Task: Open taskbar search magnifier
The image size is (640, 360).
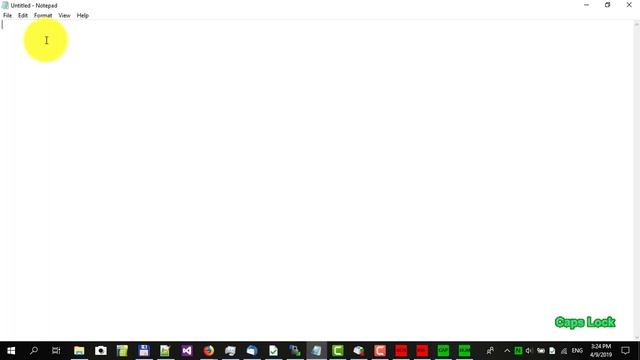Action: click(x=34, y=351)
